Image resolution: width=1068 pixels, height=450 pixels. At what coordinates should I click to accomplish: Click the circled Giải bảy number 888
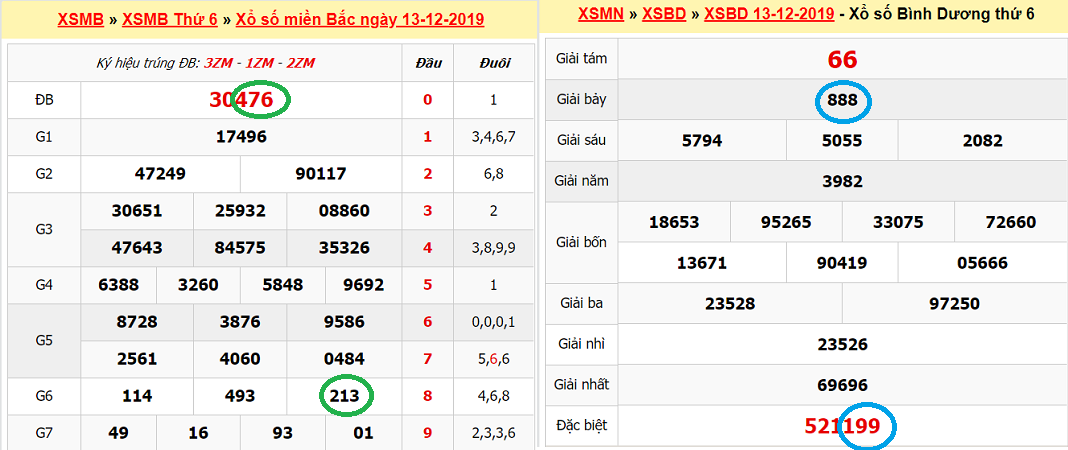(x=842, y=101)
